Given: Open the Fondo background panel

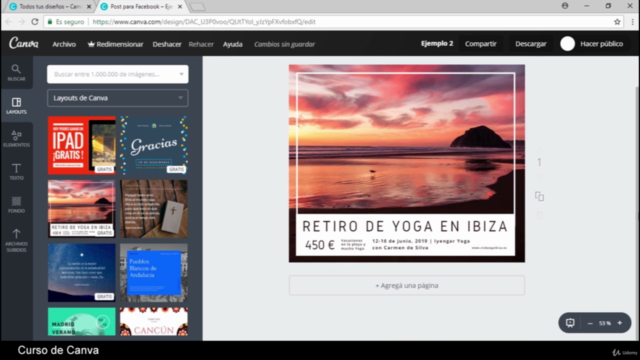Looking at the screenshot, I should (16, 205).
